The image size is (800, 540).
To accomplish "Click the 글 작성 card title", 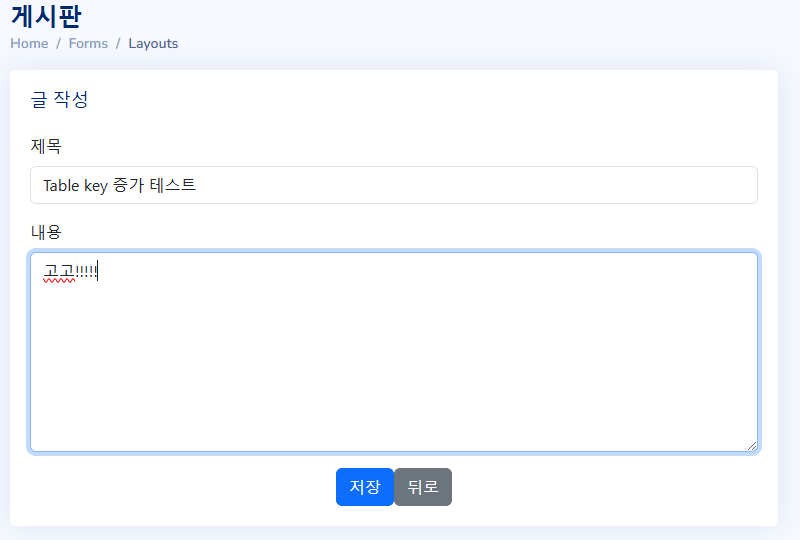I will 59,99.
